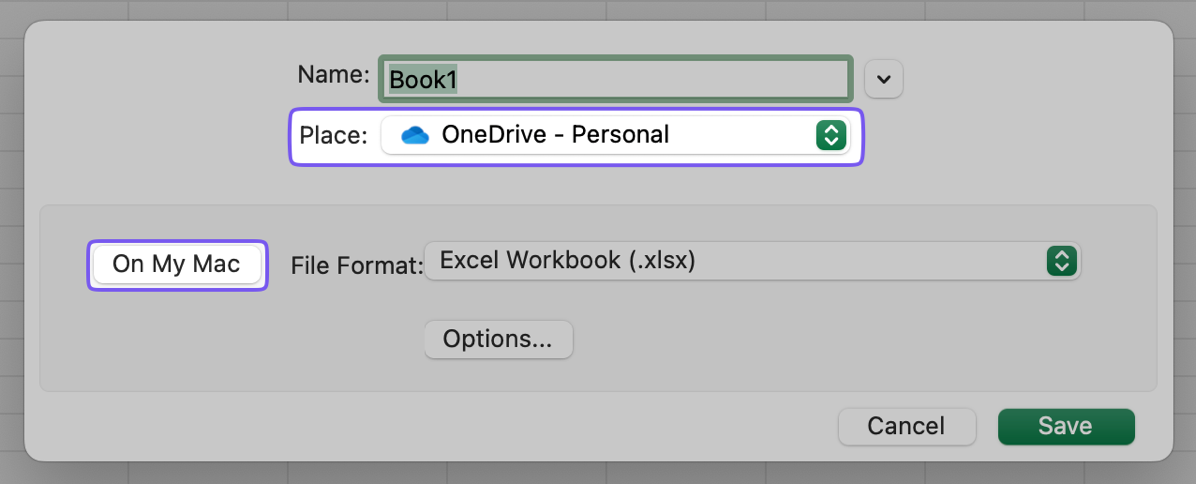1196x484 pixels.
Task: Click the "Name:" label
Action: tap(333, 74)
